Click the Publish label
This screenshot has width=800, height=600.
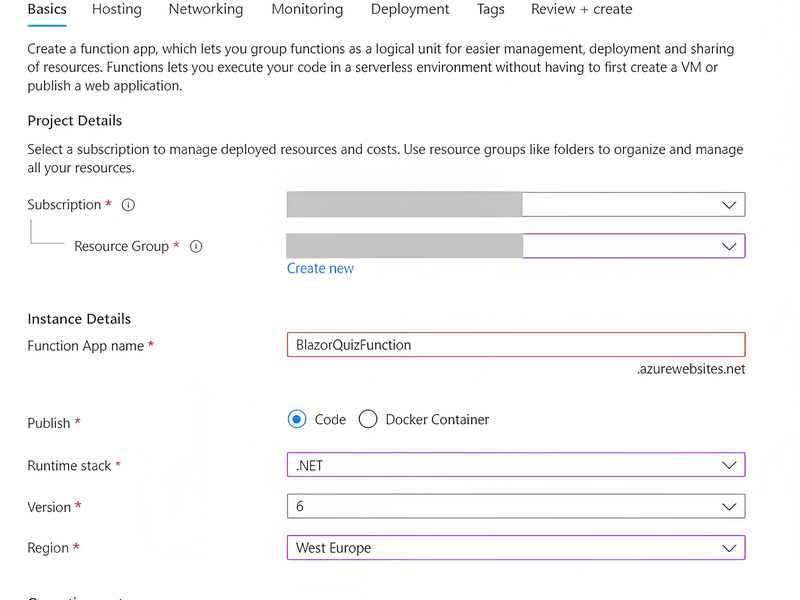coord(49,423)
